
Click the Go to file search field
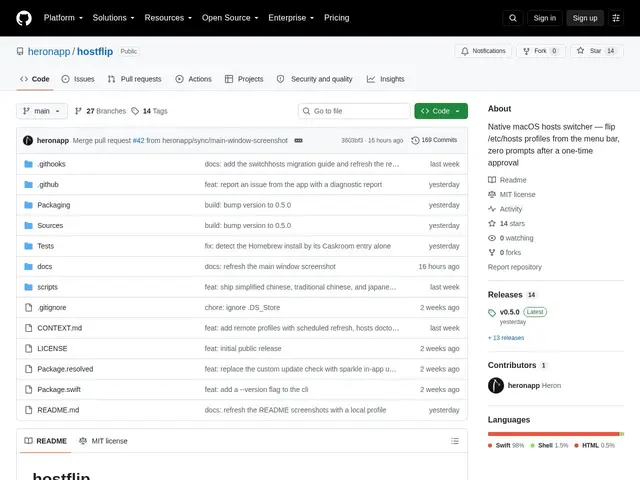coord(354,111)
